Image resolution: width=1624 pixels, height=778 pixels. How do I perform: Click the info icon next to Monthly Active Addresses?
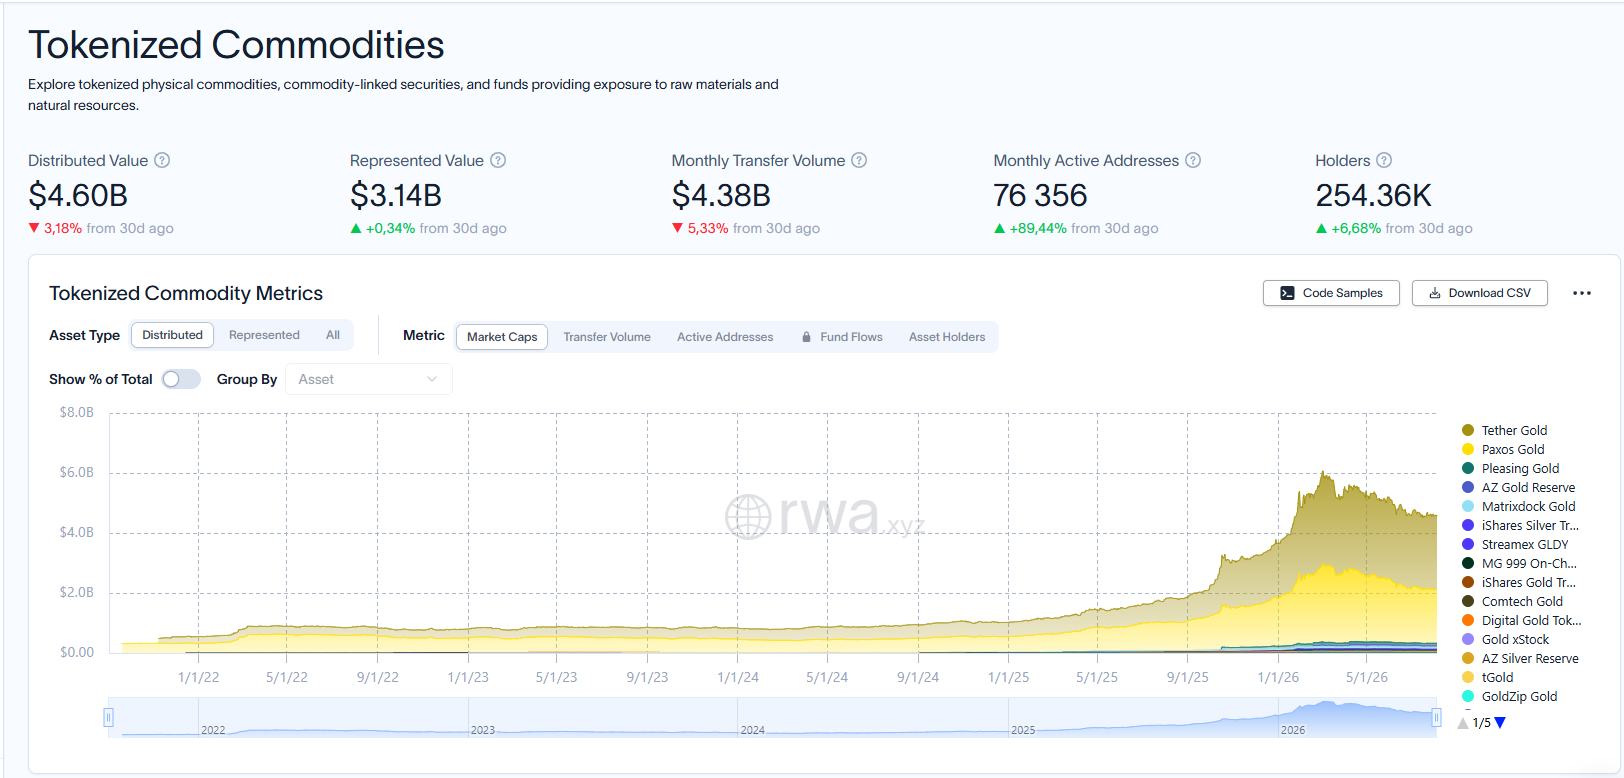tap(1193, 160)
